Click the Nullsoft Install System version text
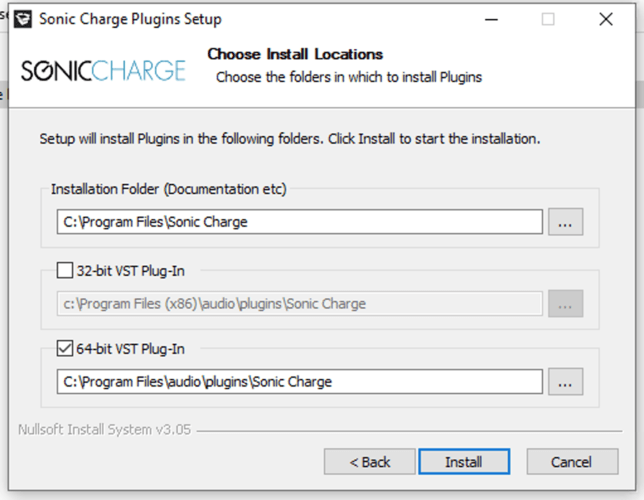 (104, 430)
